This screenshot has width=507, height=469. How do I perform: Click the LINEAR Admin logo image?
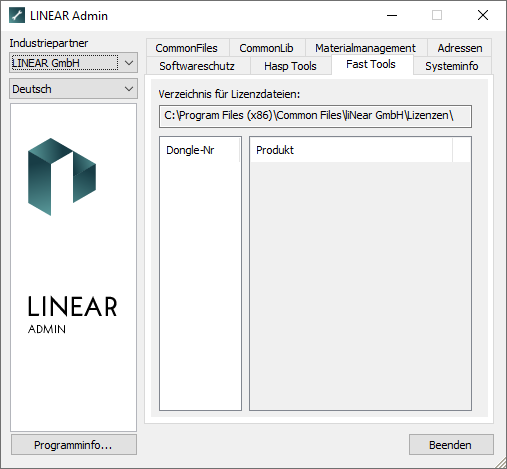click(x=73, y=267)
